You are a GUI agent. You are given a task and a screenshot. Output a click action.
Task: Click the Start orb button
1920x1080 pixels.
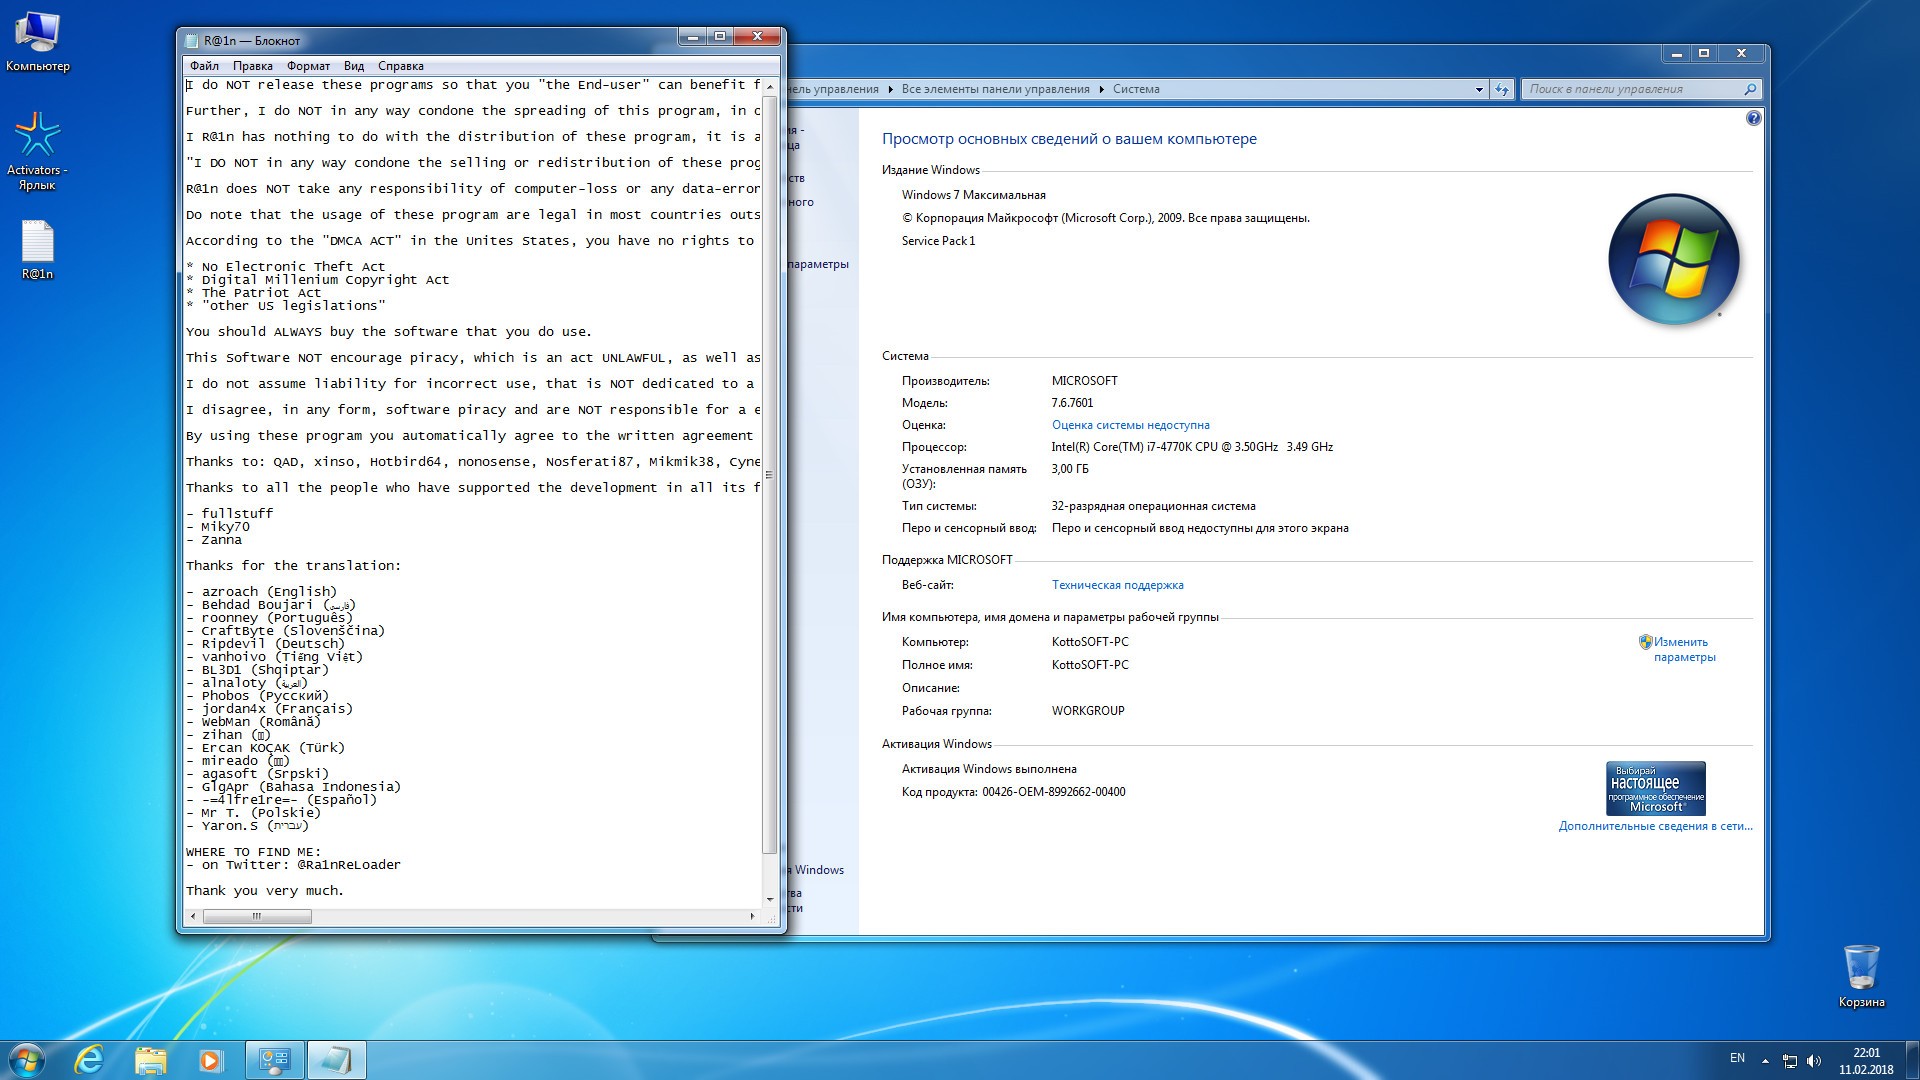(x=27, y=1060)
